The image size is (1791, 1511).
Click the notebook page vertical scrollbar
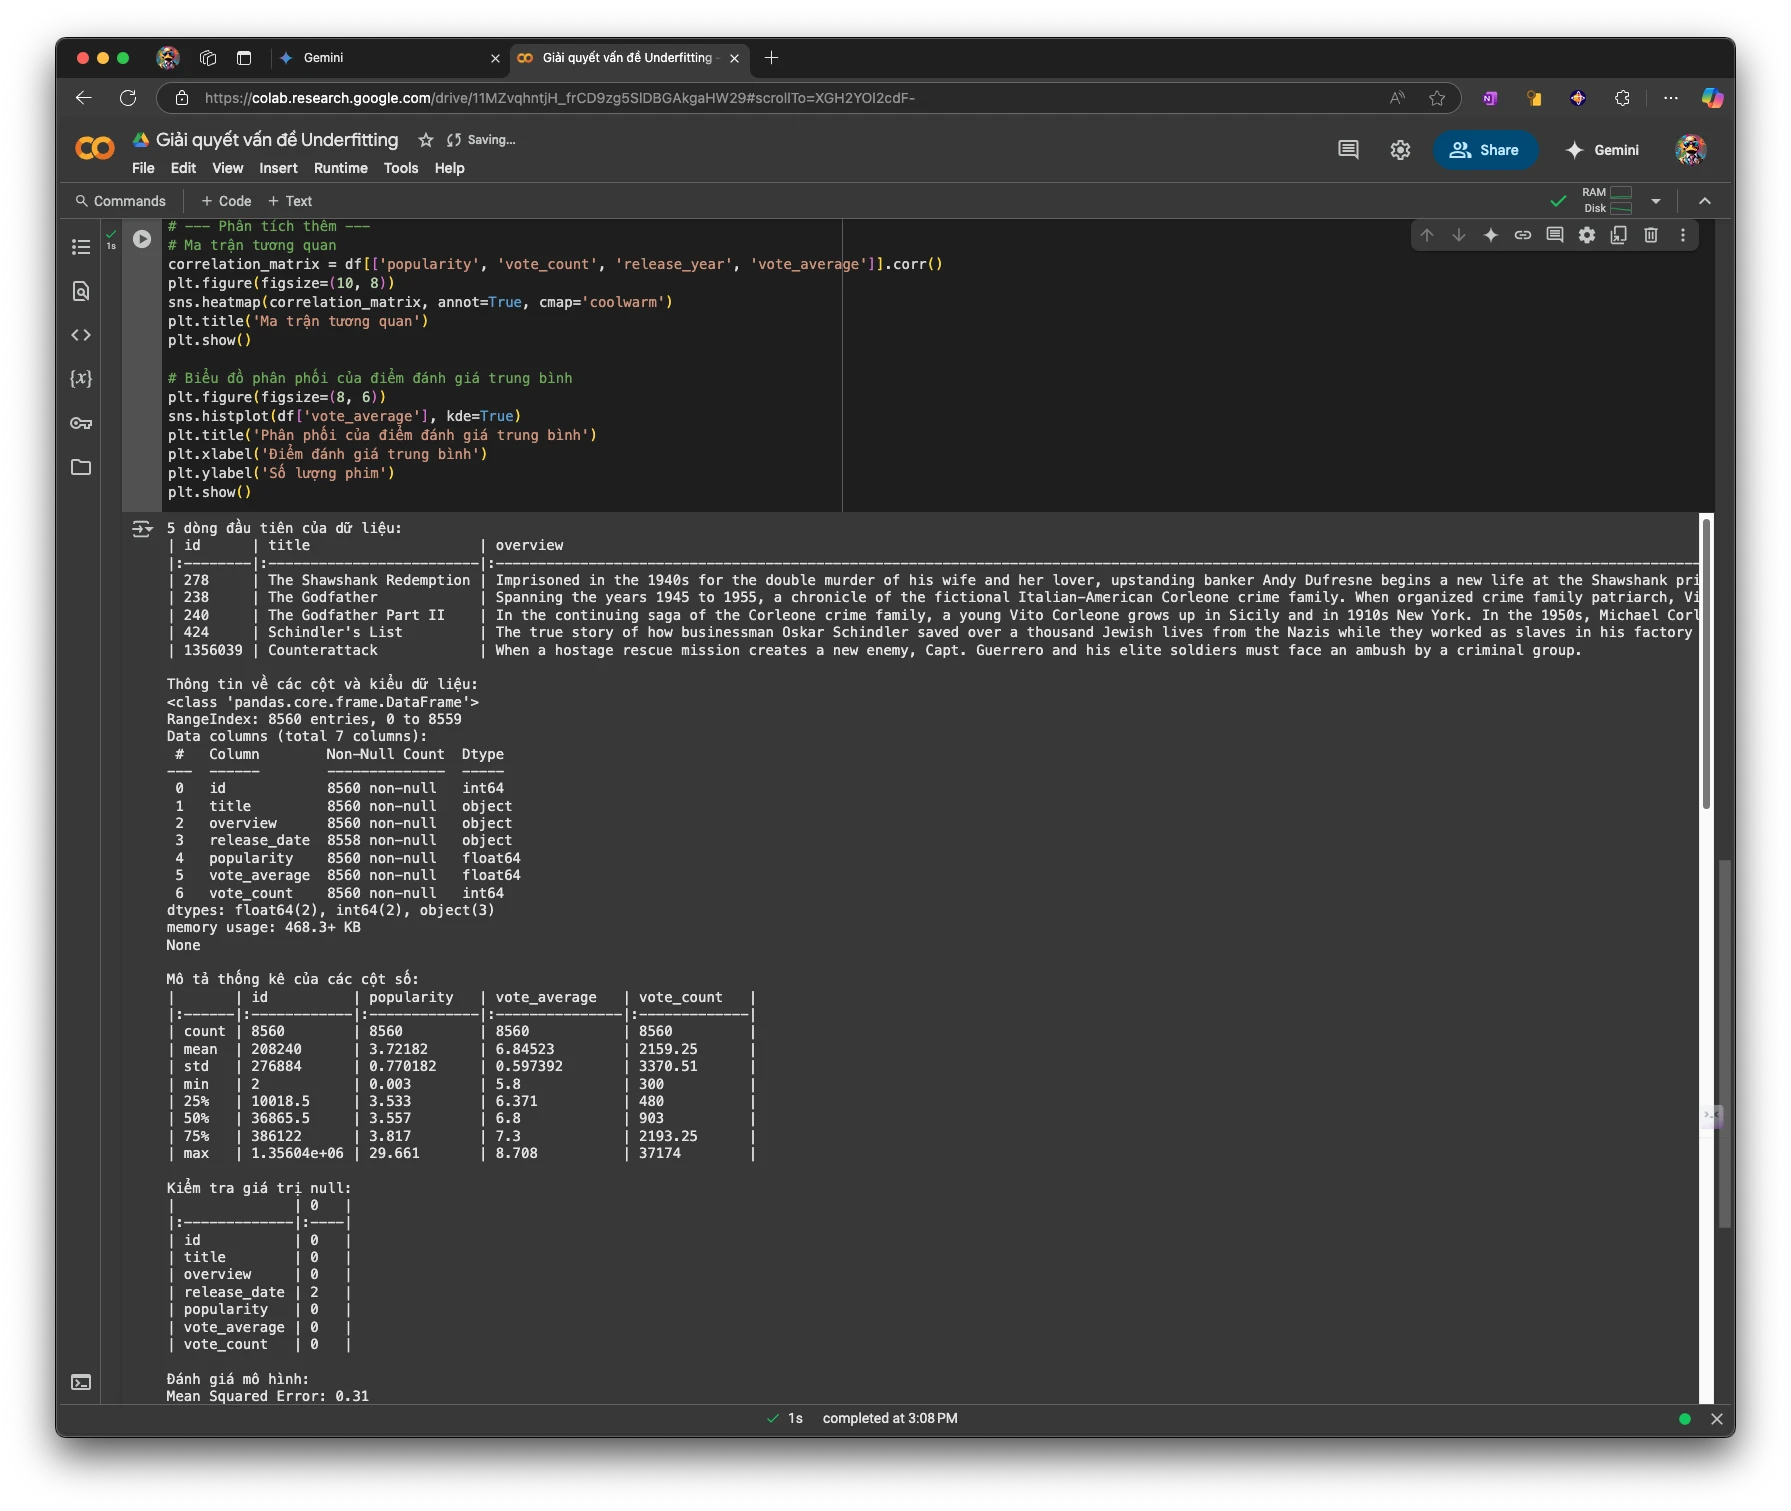click(x=1724, y=1044)
